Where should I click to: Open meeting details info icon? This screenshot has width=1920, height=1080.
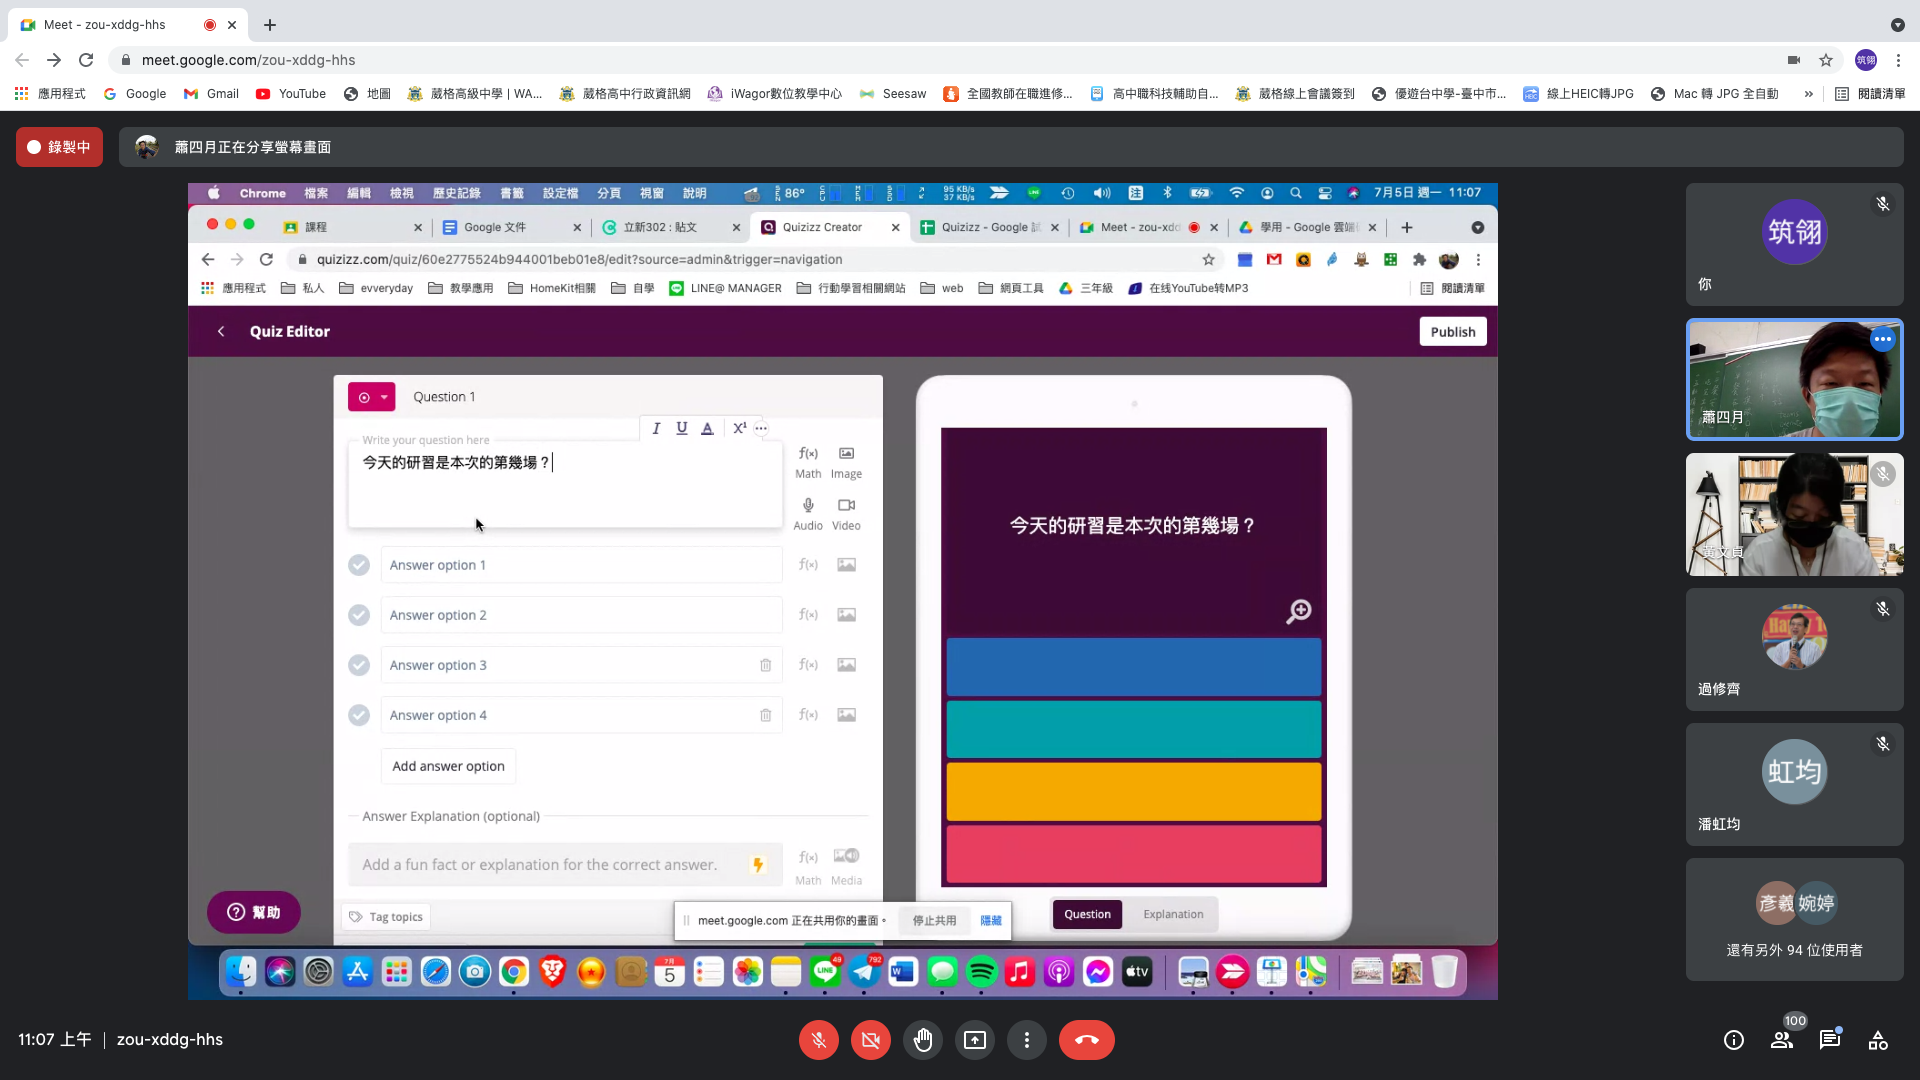coord(1734,1040)
